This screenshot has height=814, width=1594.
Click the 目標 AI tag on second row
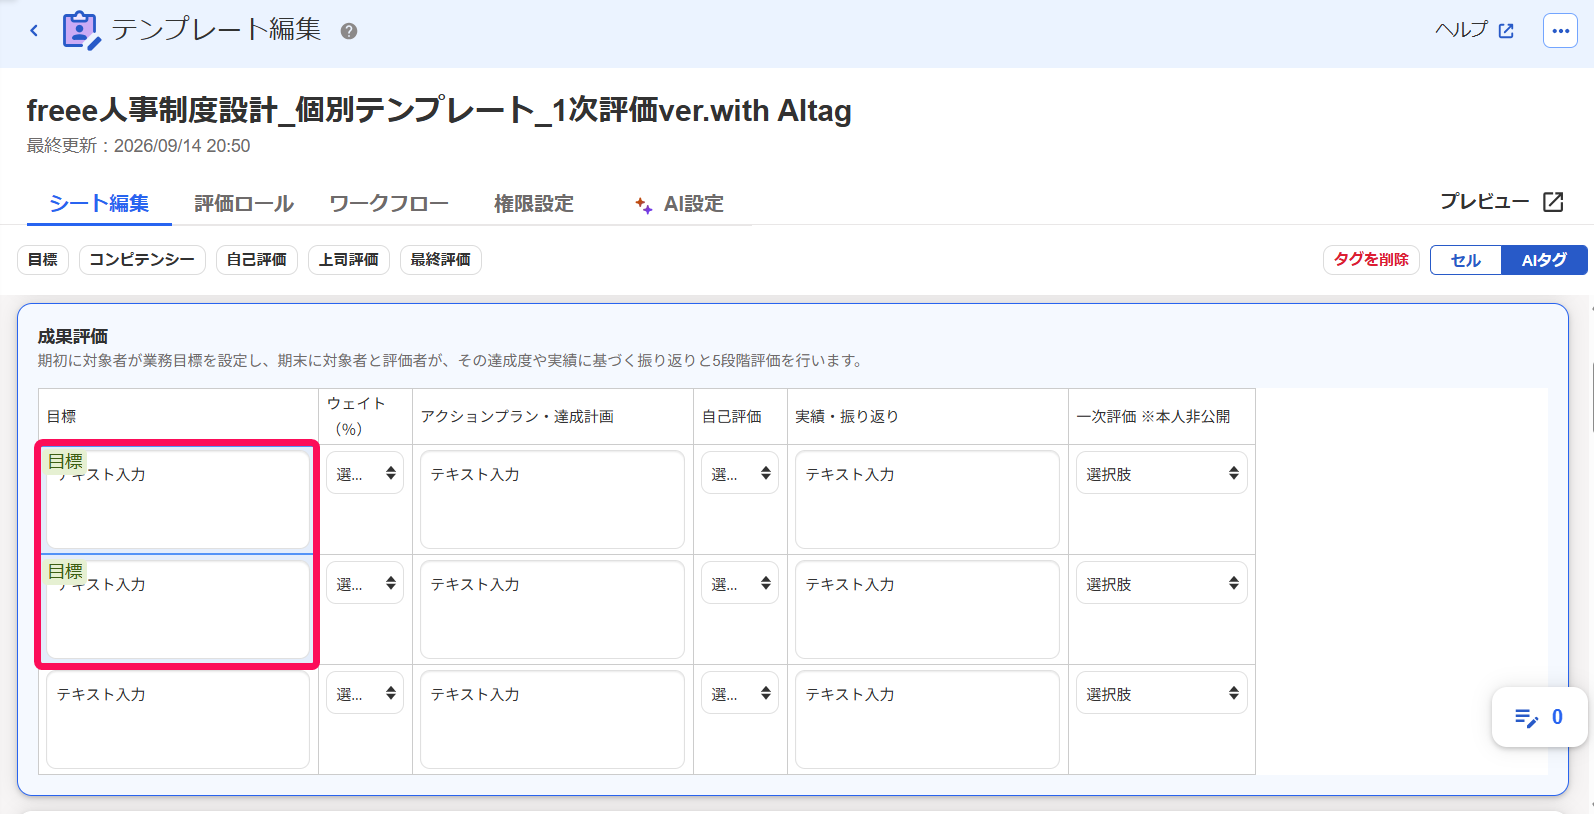66,571
